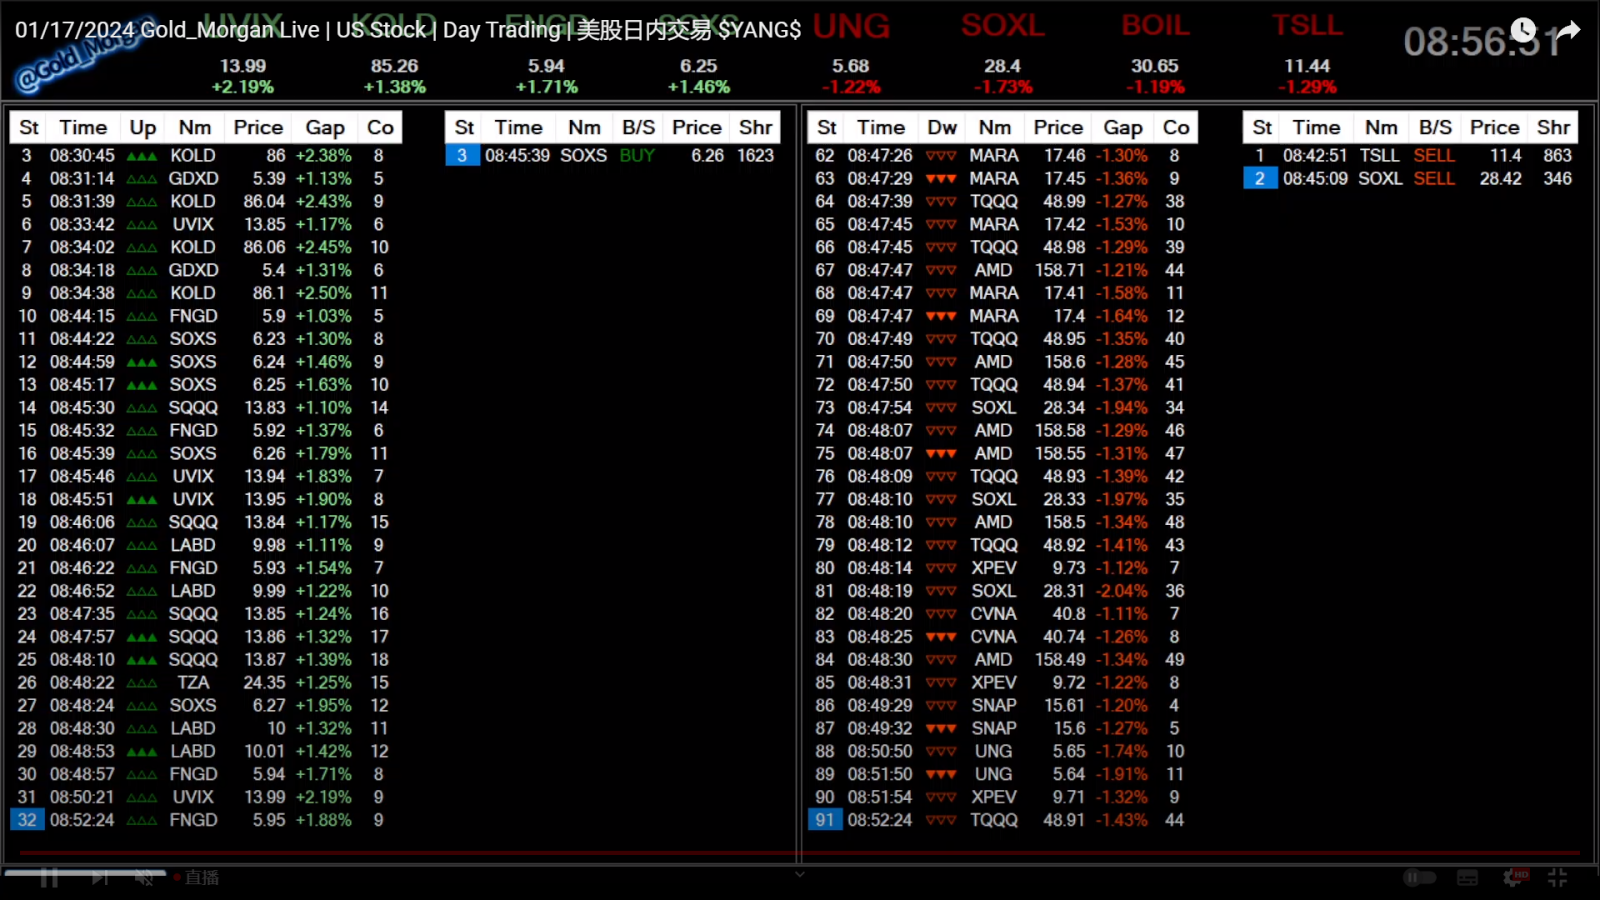This screenshot has width=1600, height=900.
Task: Select the SOXL SELL order at 08:45:09
Action: point(1410,179)
